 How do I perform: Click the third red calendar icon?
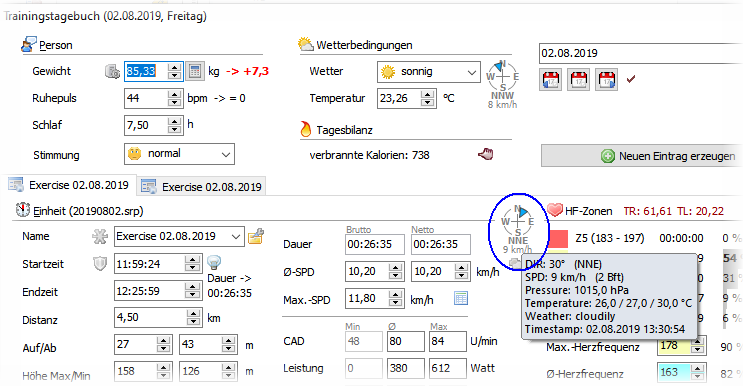(607, 79)
